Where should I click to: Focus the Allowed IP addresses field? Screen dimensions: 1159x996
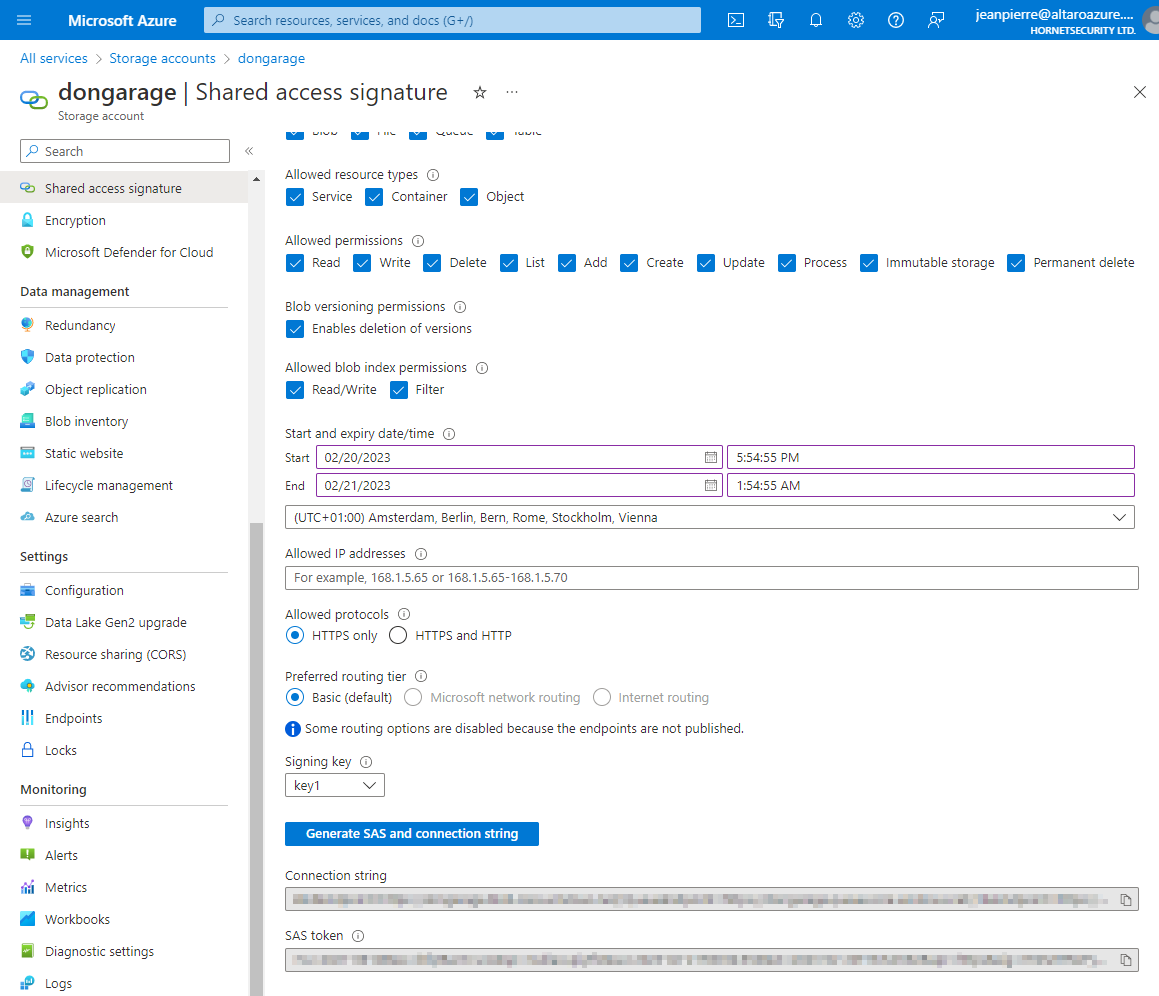tap(711, 577)
